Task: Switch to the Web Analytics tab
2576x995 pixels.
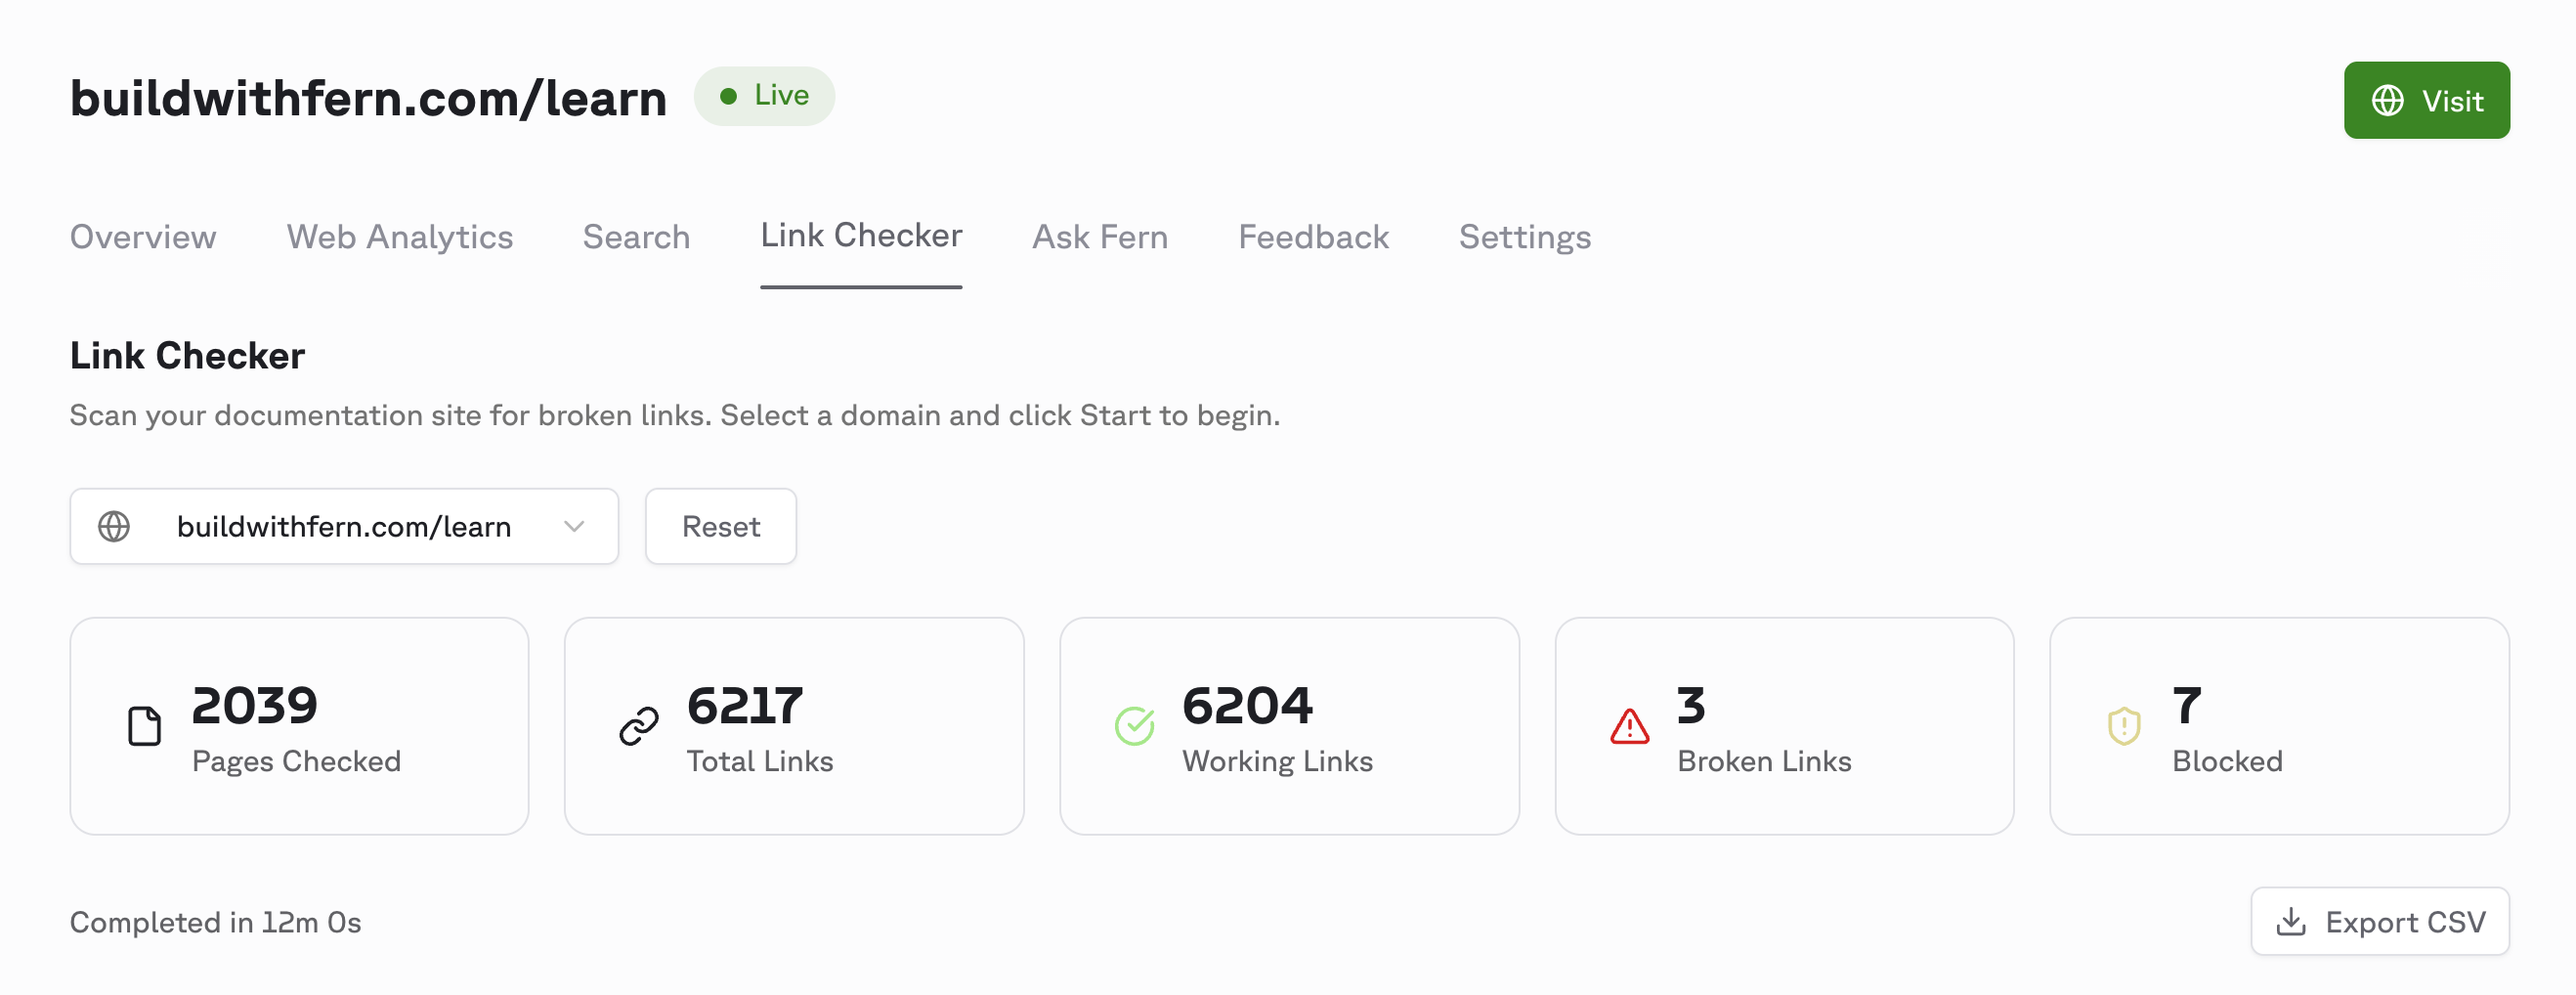Action: pyautogui.click(x=399, y=237)
